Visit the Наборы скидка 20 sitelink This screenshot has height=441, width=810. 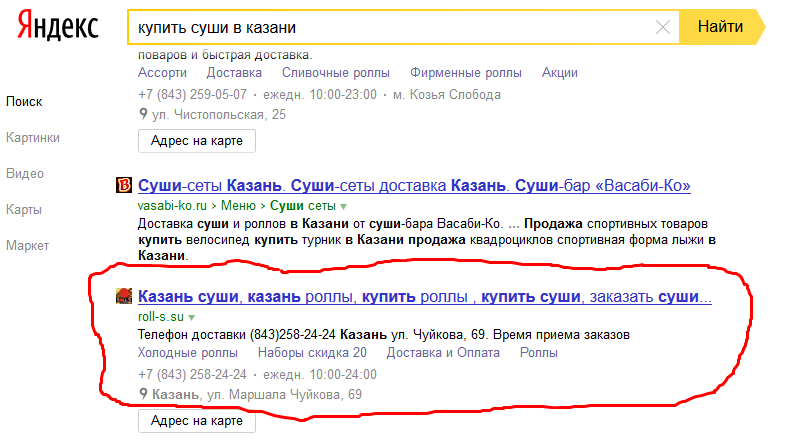point(312,353)
